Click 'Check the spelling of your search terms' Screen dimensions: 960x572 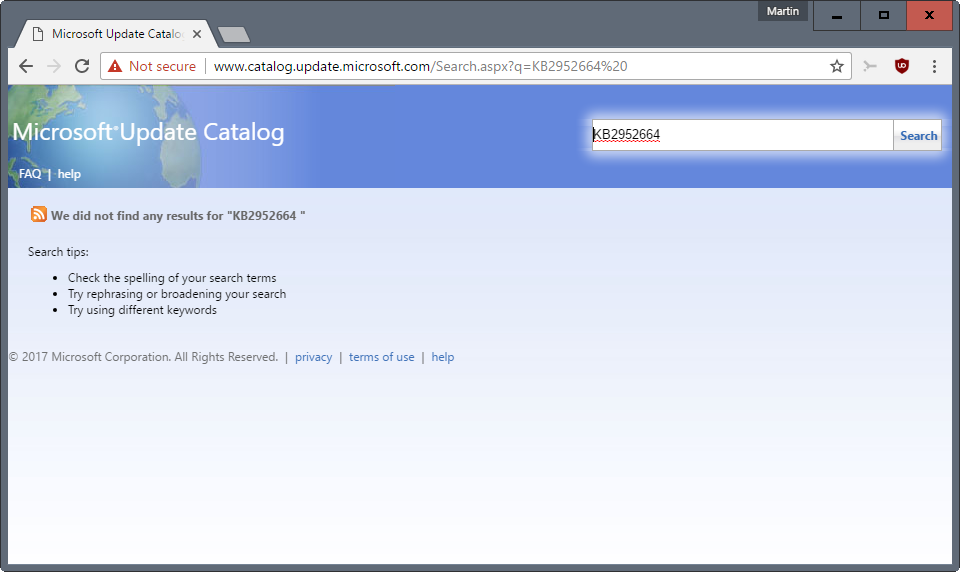point(172,278)
